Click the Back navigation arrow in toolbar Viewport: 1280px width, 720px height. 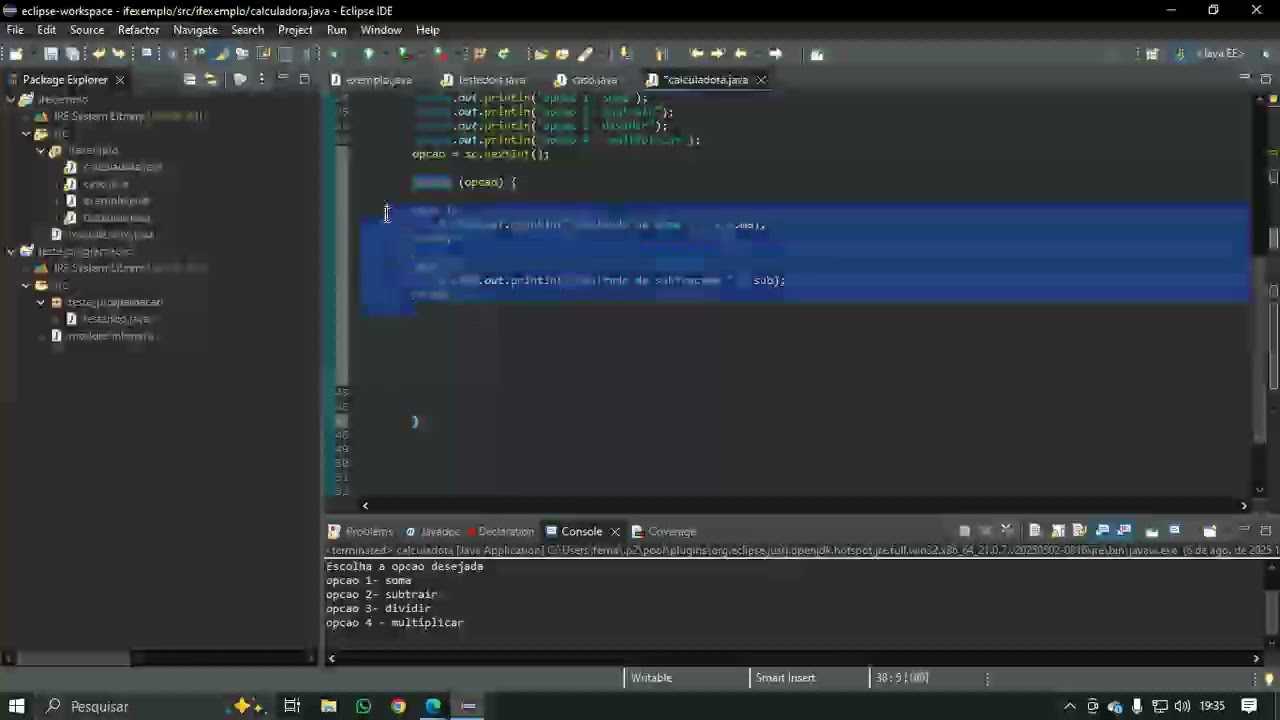[741, 54]
